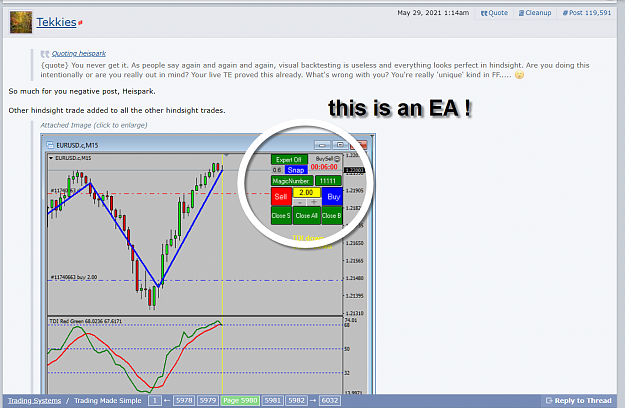
Task: Open the Tekkies user profile link
Action: (x=56, y=22)
